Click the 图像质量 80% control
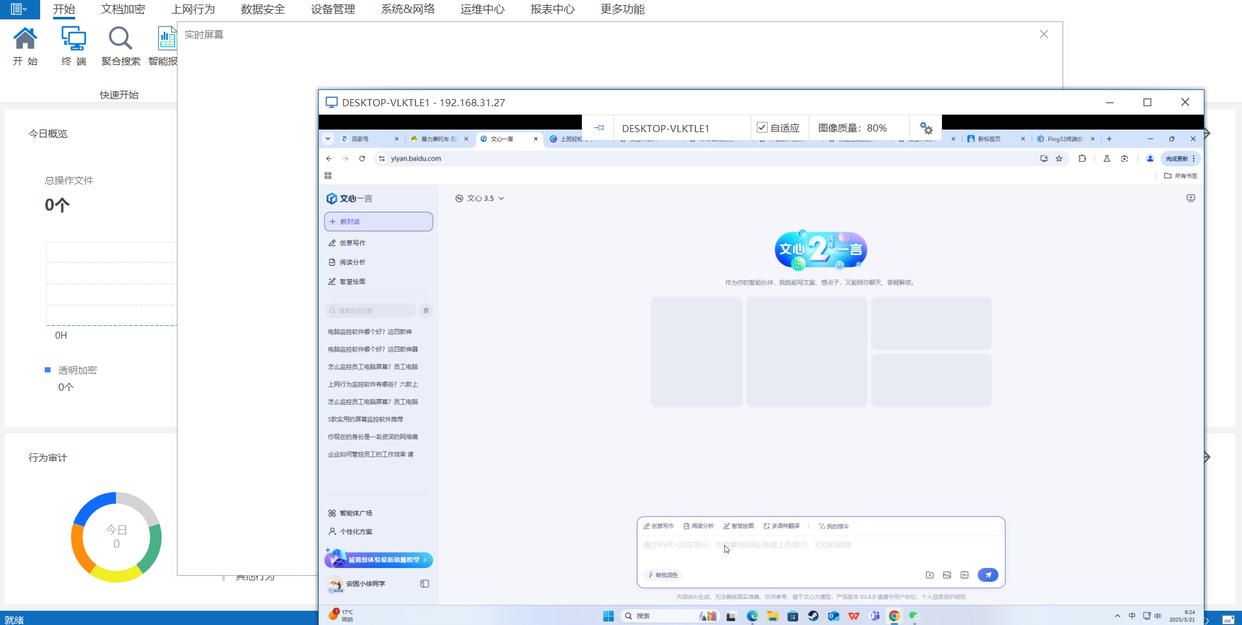This screenshot has height=625, width=1242. click(x=852, y=128)
